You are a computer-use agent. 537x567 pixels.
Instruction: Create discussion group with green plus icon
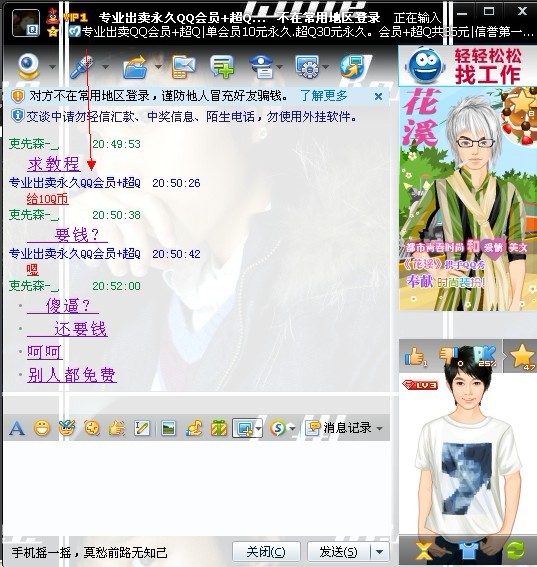(x=222, y=67)
